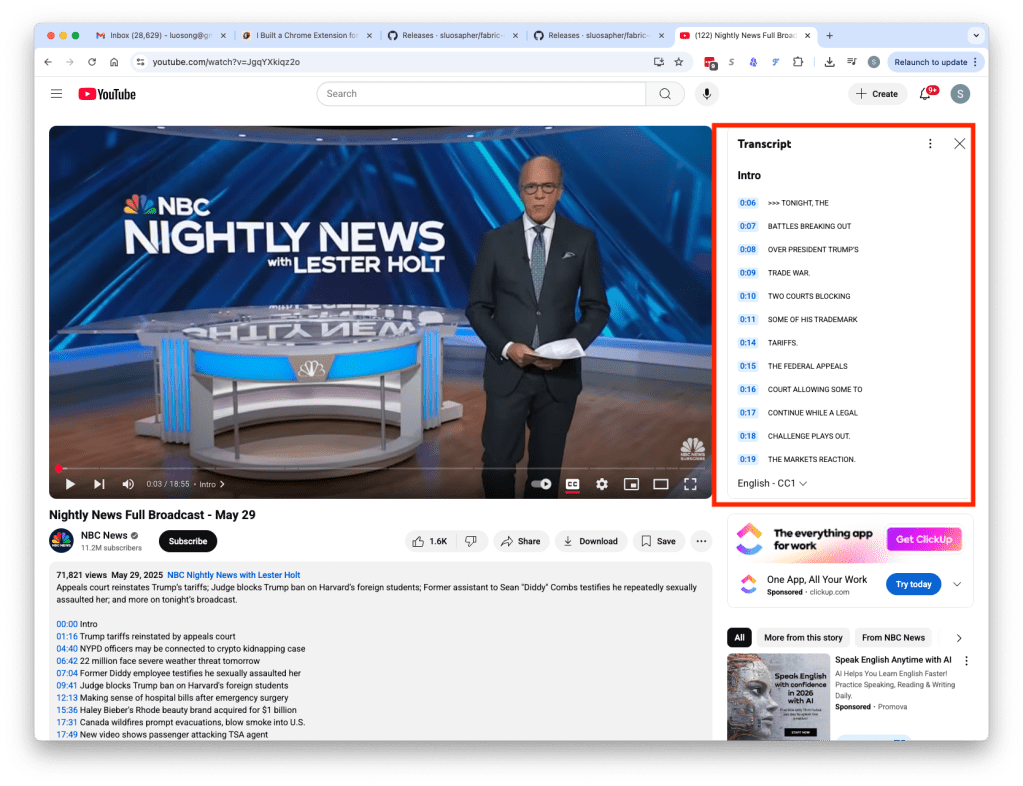The image size is (1023, 786).
Task: Switch to theater mode view
Action: pos(660,484)
